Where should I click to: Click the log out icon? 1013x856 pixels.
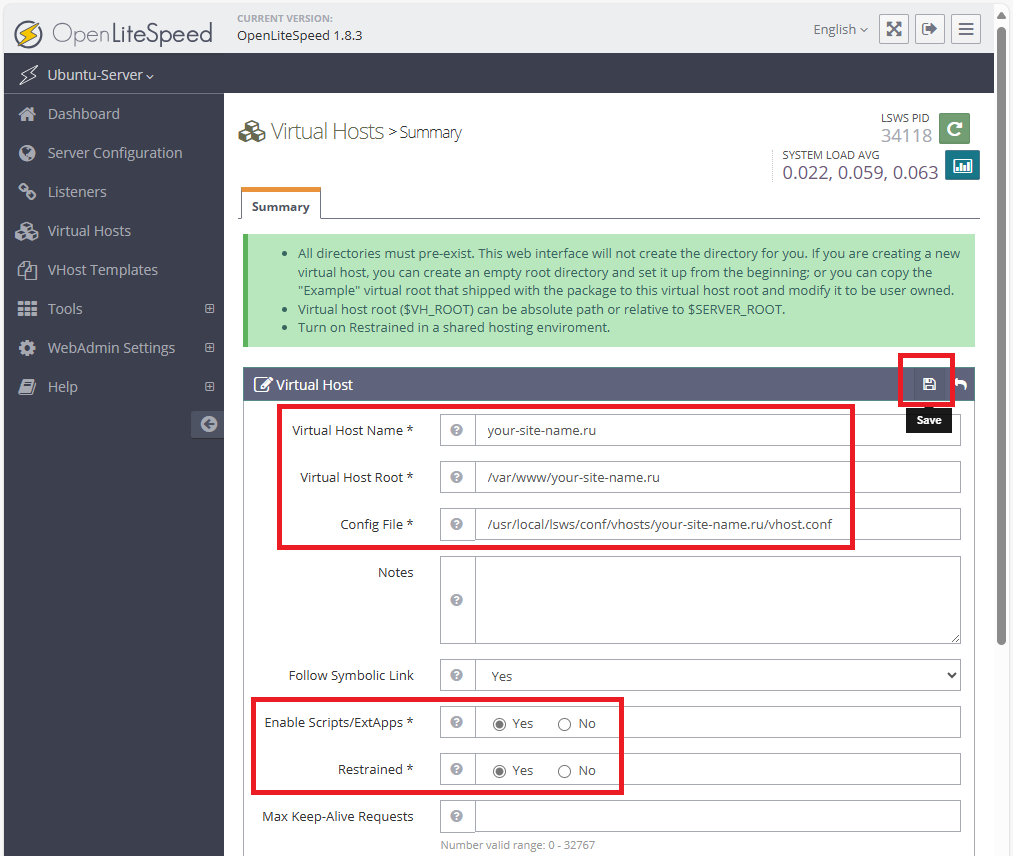pyautogui.click(x=930, y=29)
